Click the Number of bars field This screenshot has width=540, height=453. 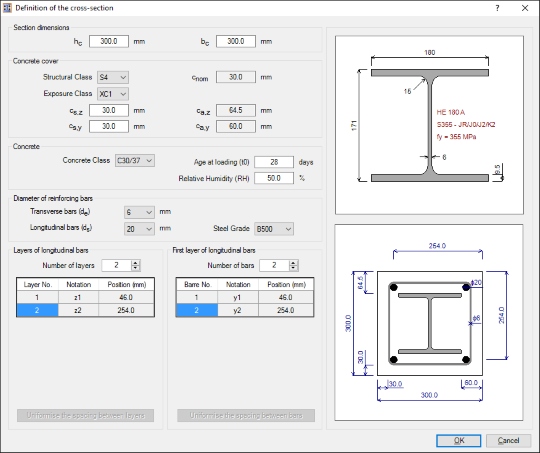click(274, 265)
